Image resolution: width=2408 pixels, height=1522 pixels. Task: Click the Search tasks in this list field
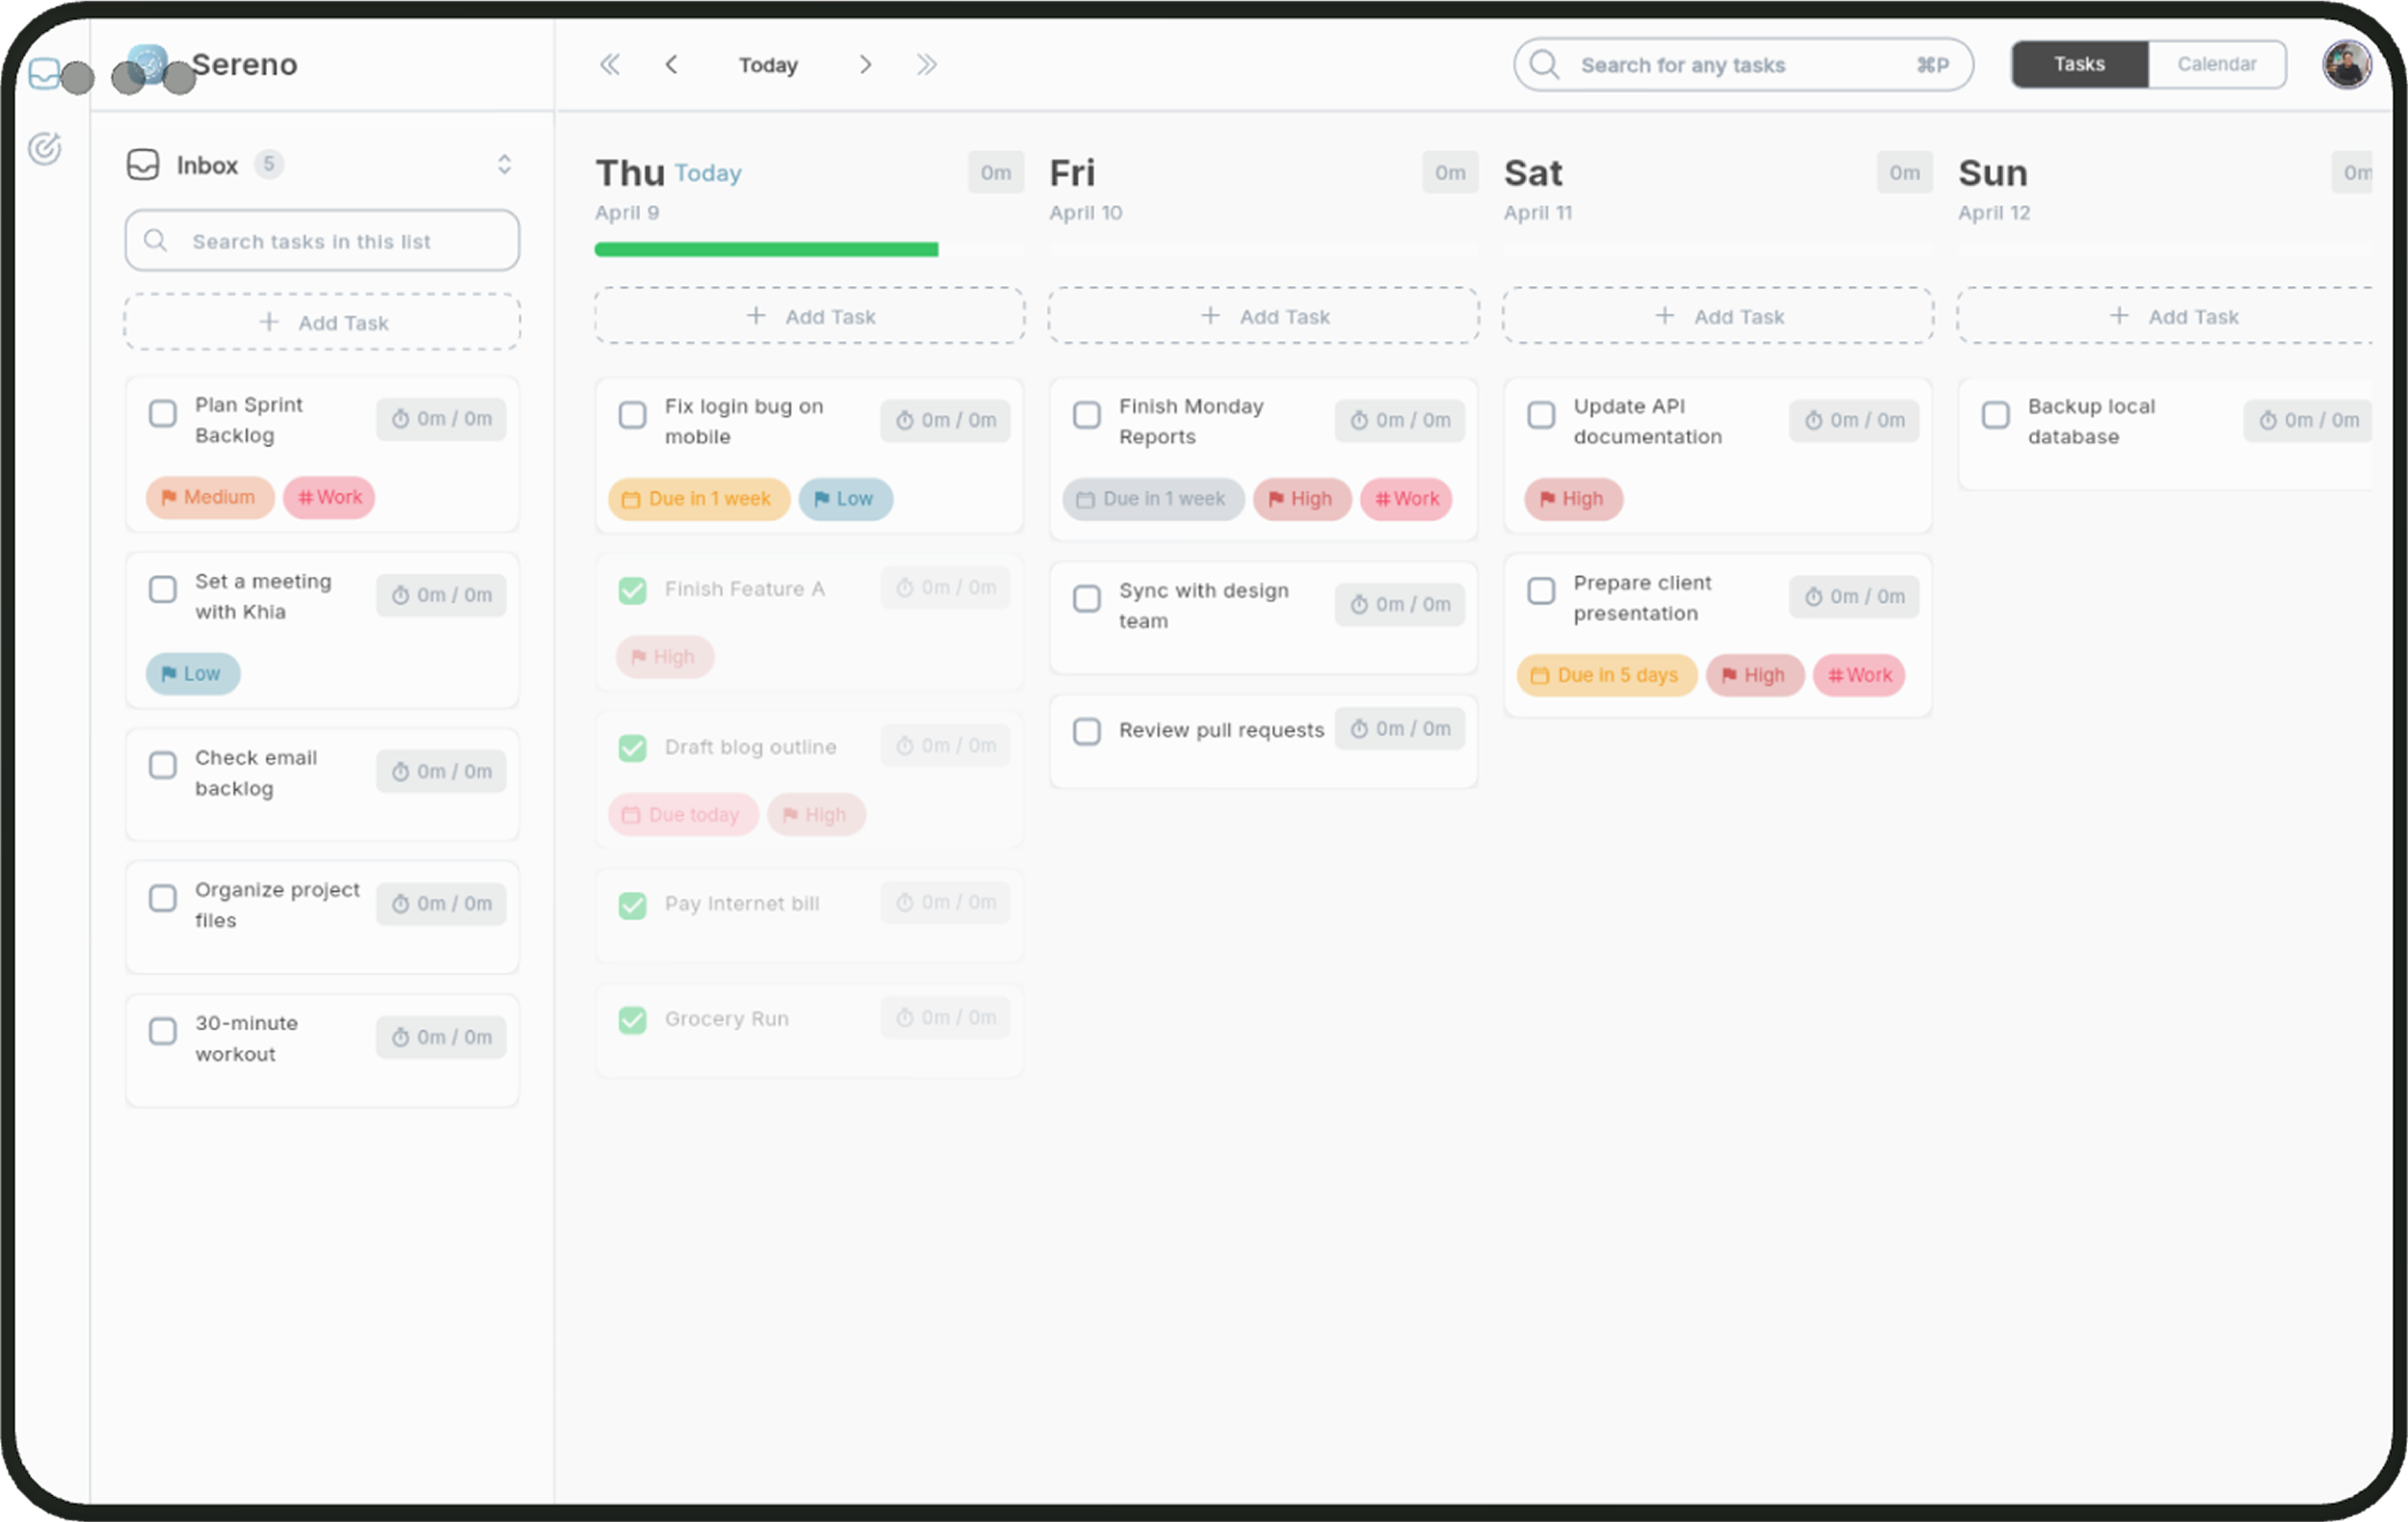tap(322, 240)
